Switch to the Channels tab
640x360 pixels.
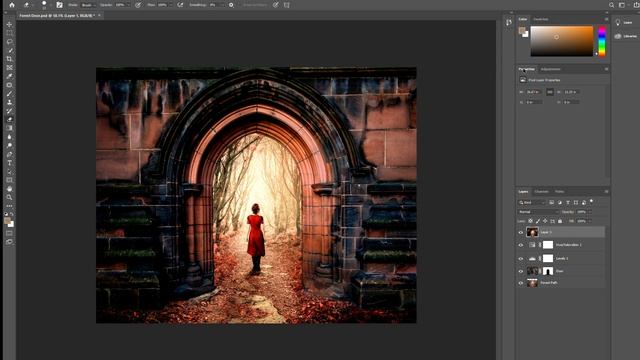click(542, 191)
